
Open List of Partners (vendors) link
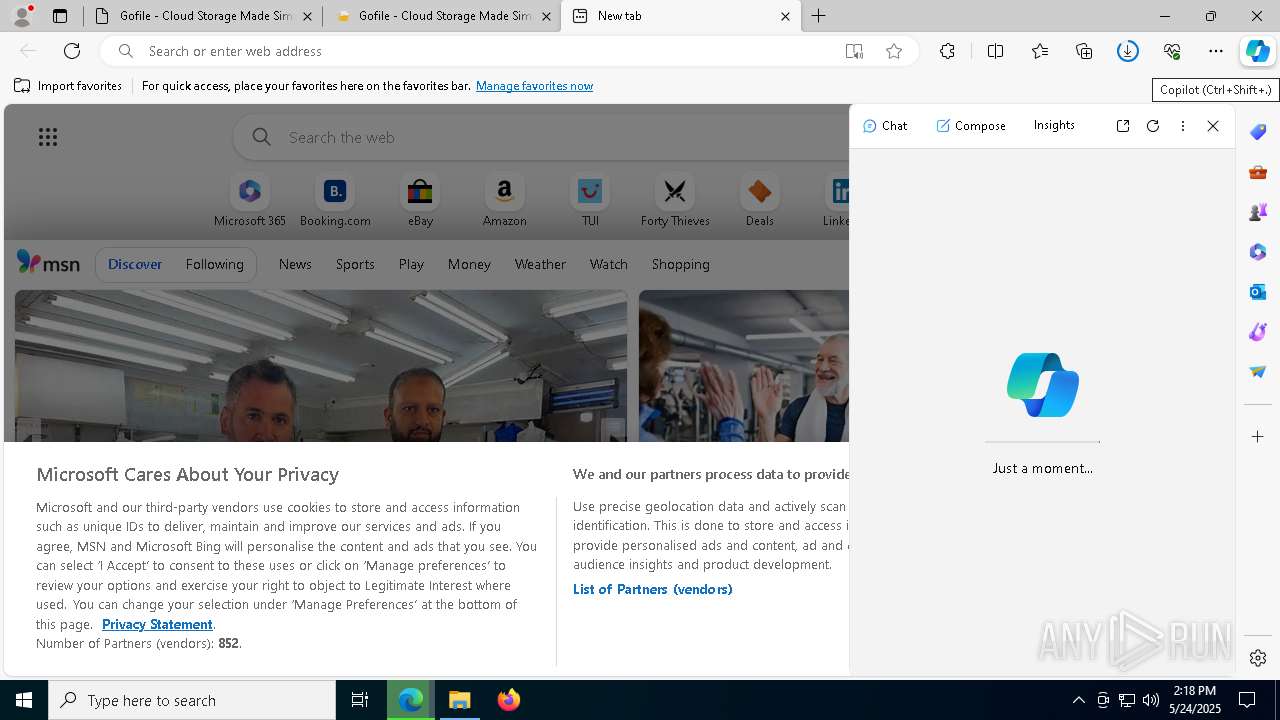coord(653,589)
